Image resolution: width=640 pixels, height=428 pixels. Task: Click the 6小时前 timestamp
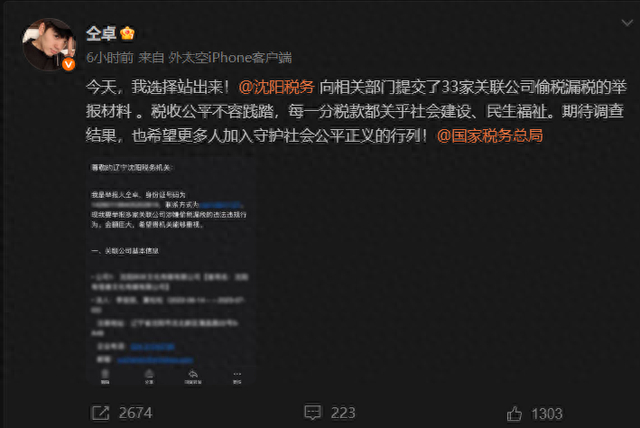pos(110,58)
